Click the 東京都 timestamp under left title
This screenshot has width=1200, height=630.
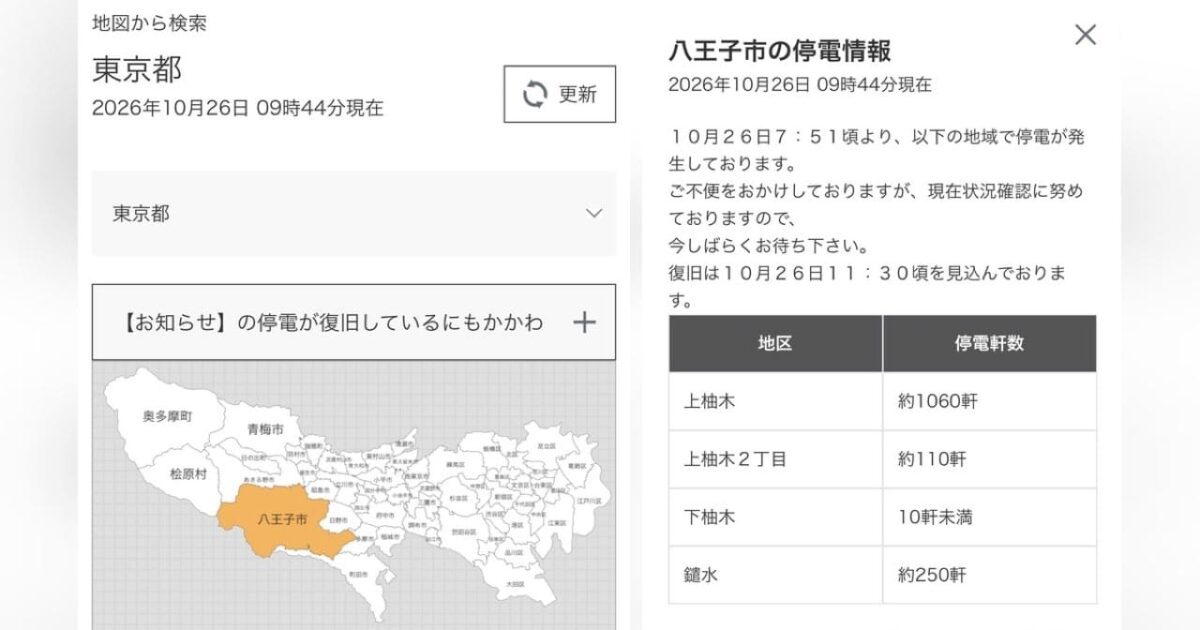tap(237, 108)
